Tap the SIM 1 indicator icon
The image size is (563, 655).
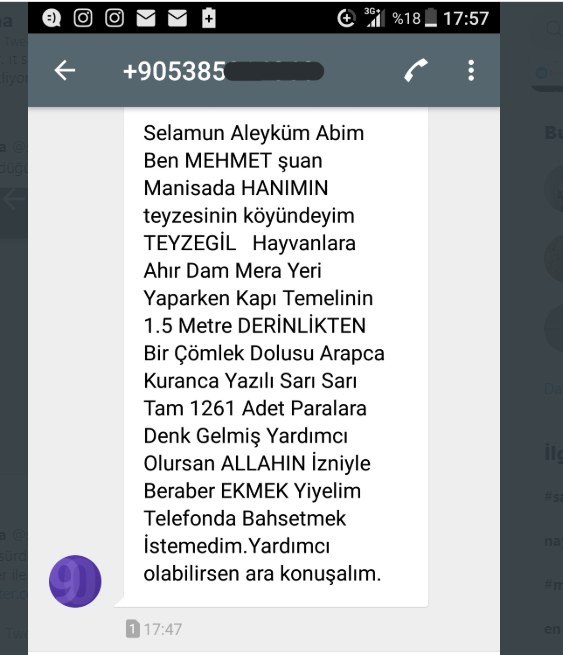132,629
